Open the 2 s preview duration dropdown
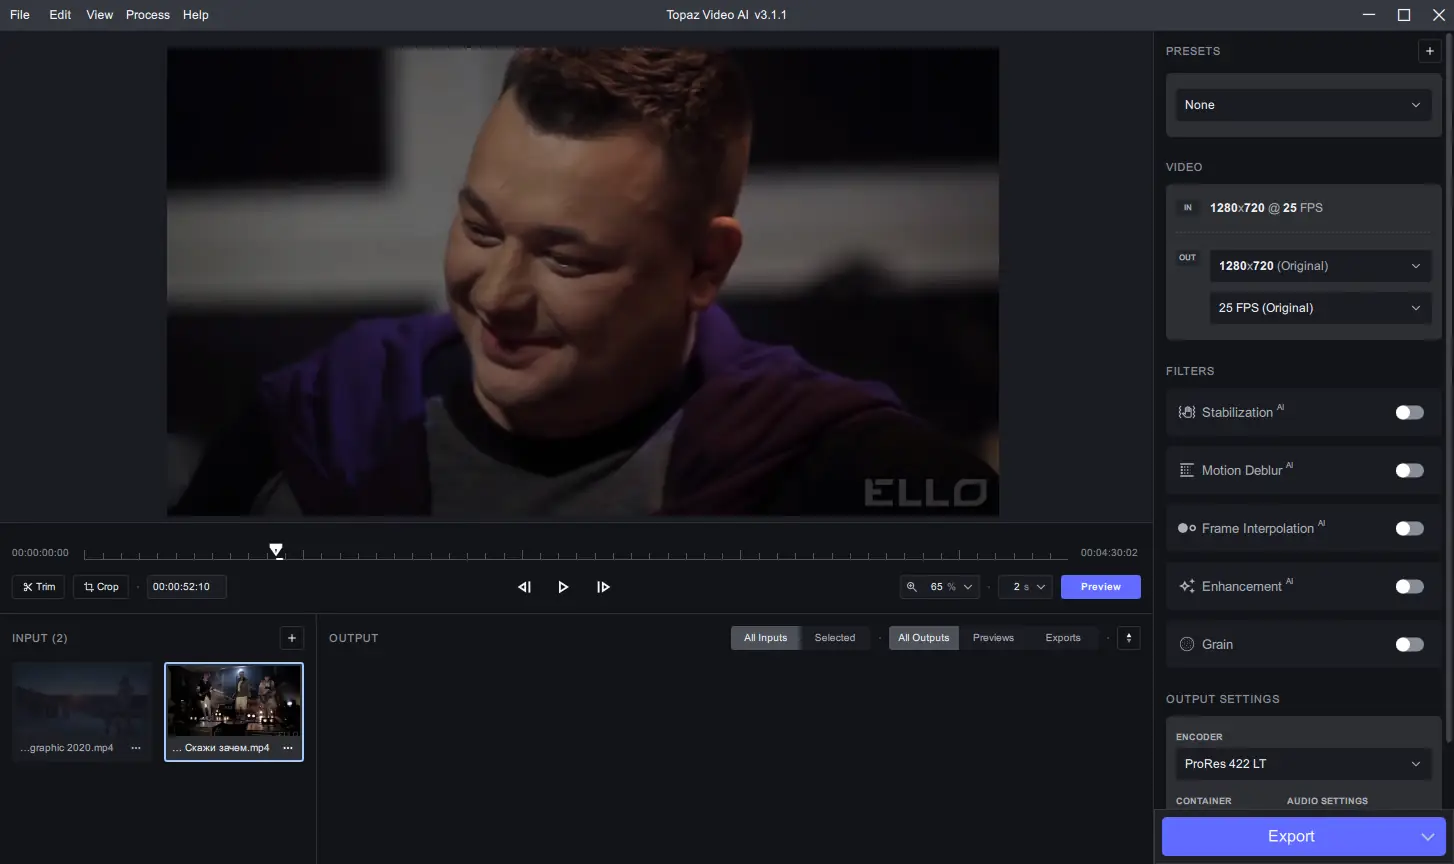Image resolution: width=1454 pixels, height=864 pixels. click(1025, 587)
